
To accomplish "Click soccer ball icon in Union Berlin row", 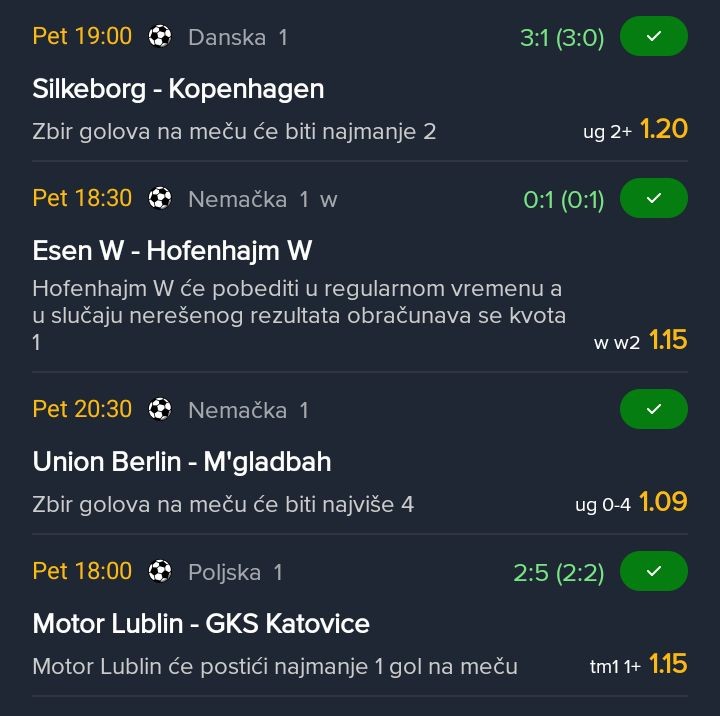I will coord(160,409).
